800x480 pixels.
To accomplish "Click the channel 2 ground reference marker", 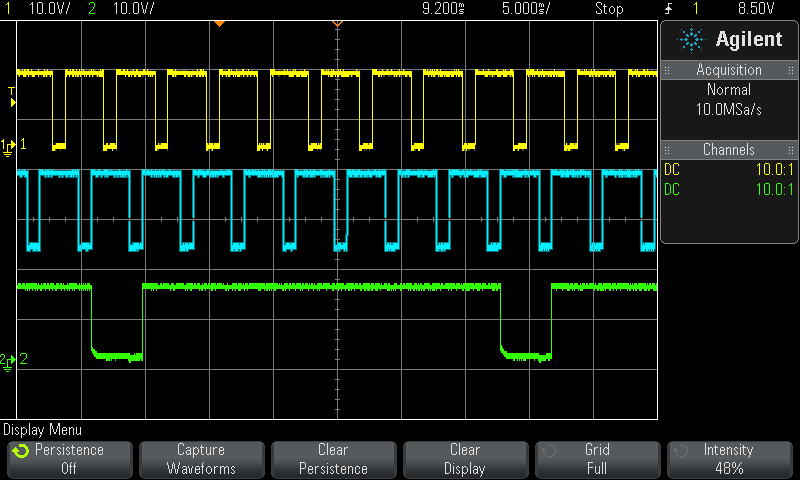I will pos(10,360).
